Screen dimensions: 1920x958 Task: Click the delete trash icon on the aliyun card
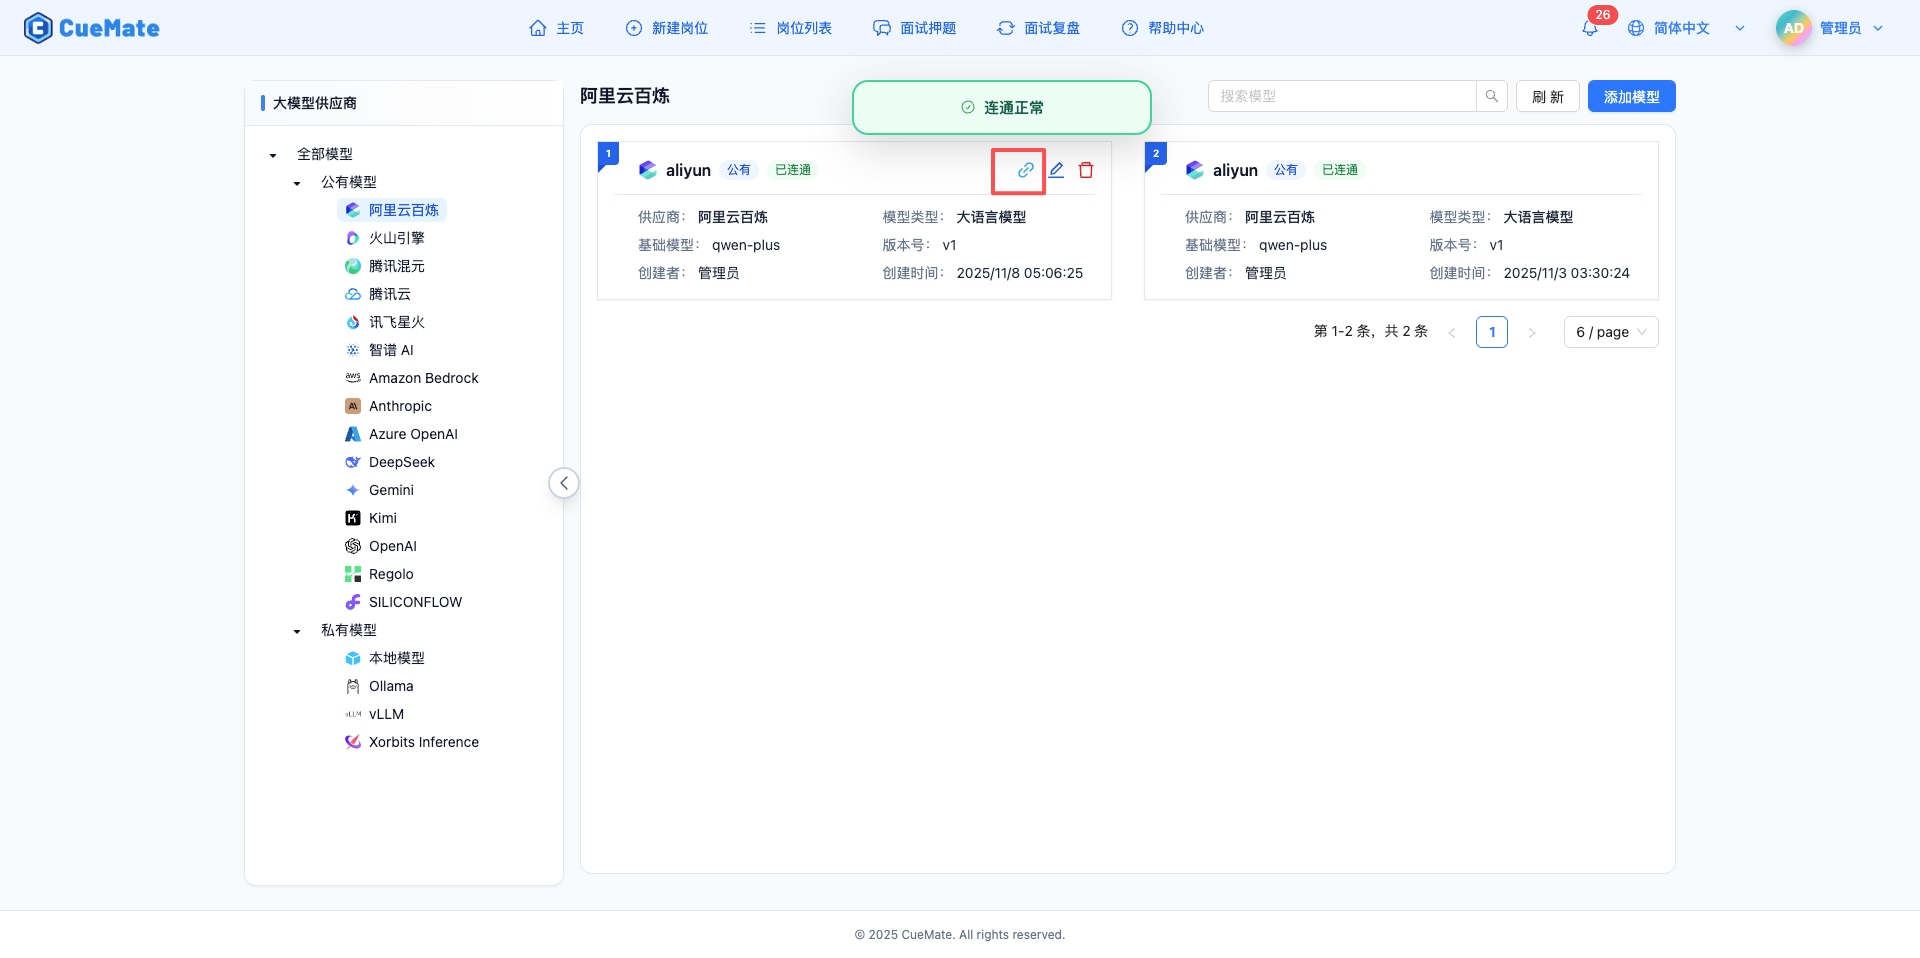point(1087,170)
